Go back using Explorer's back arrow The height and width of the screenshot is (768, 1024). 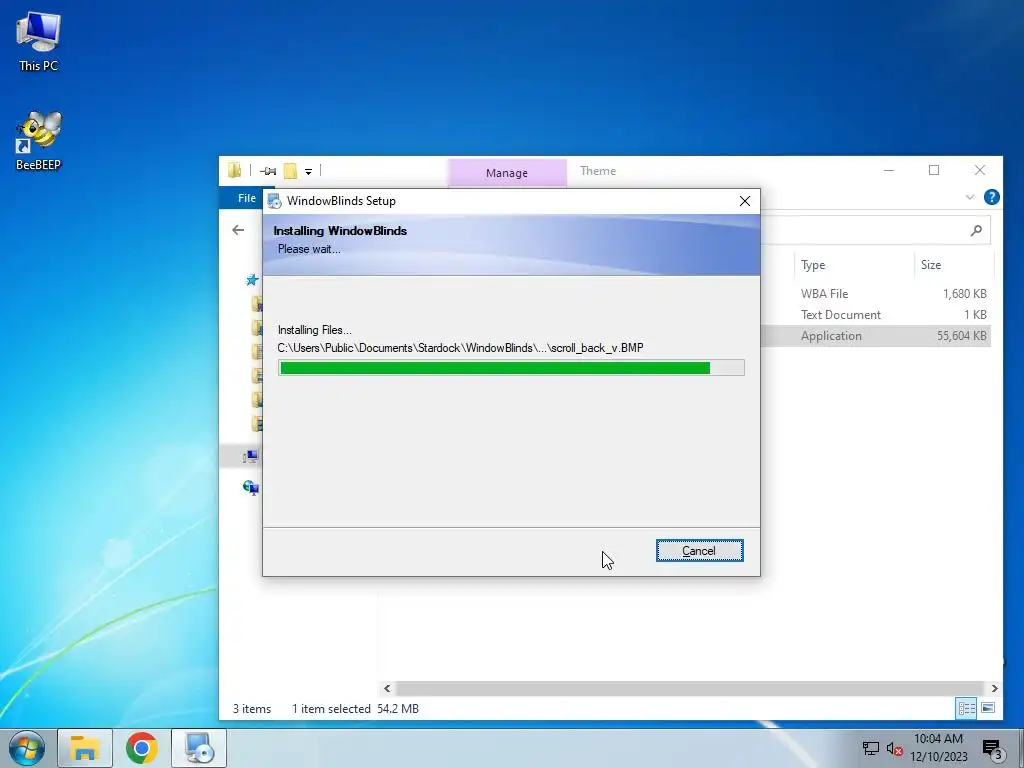[x=238, y=230]
